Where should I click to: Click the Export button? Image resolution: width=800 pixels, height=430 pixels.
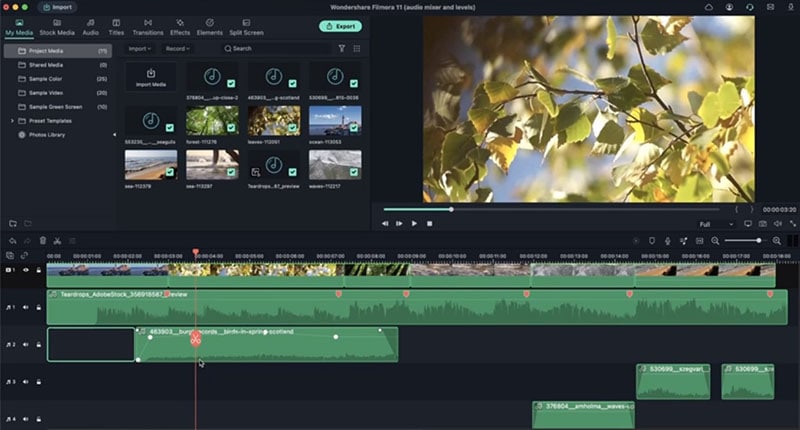[x=341, y=26]
